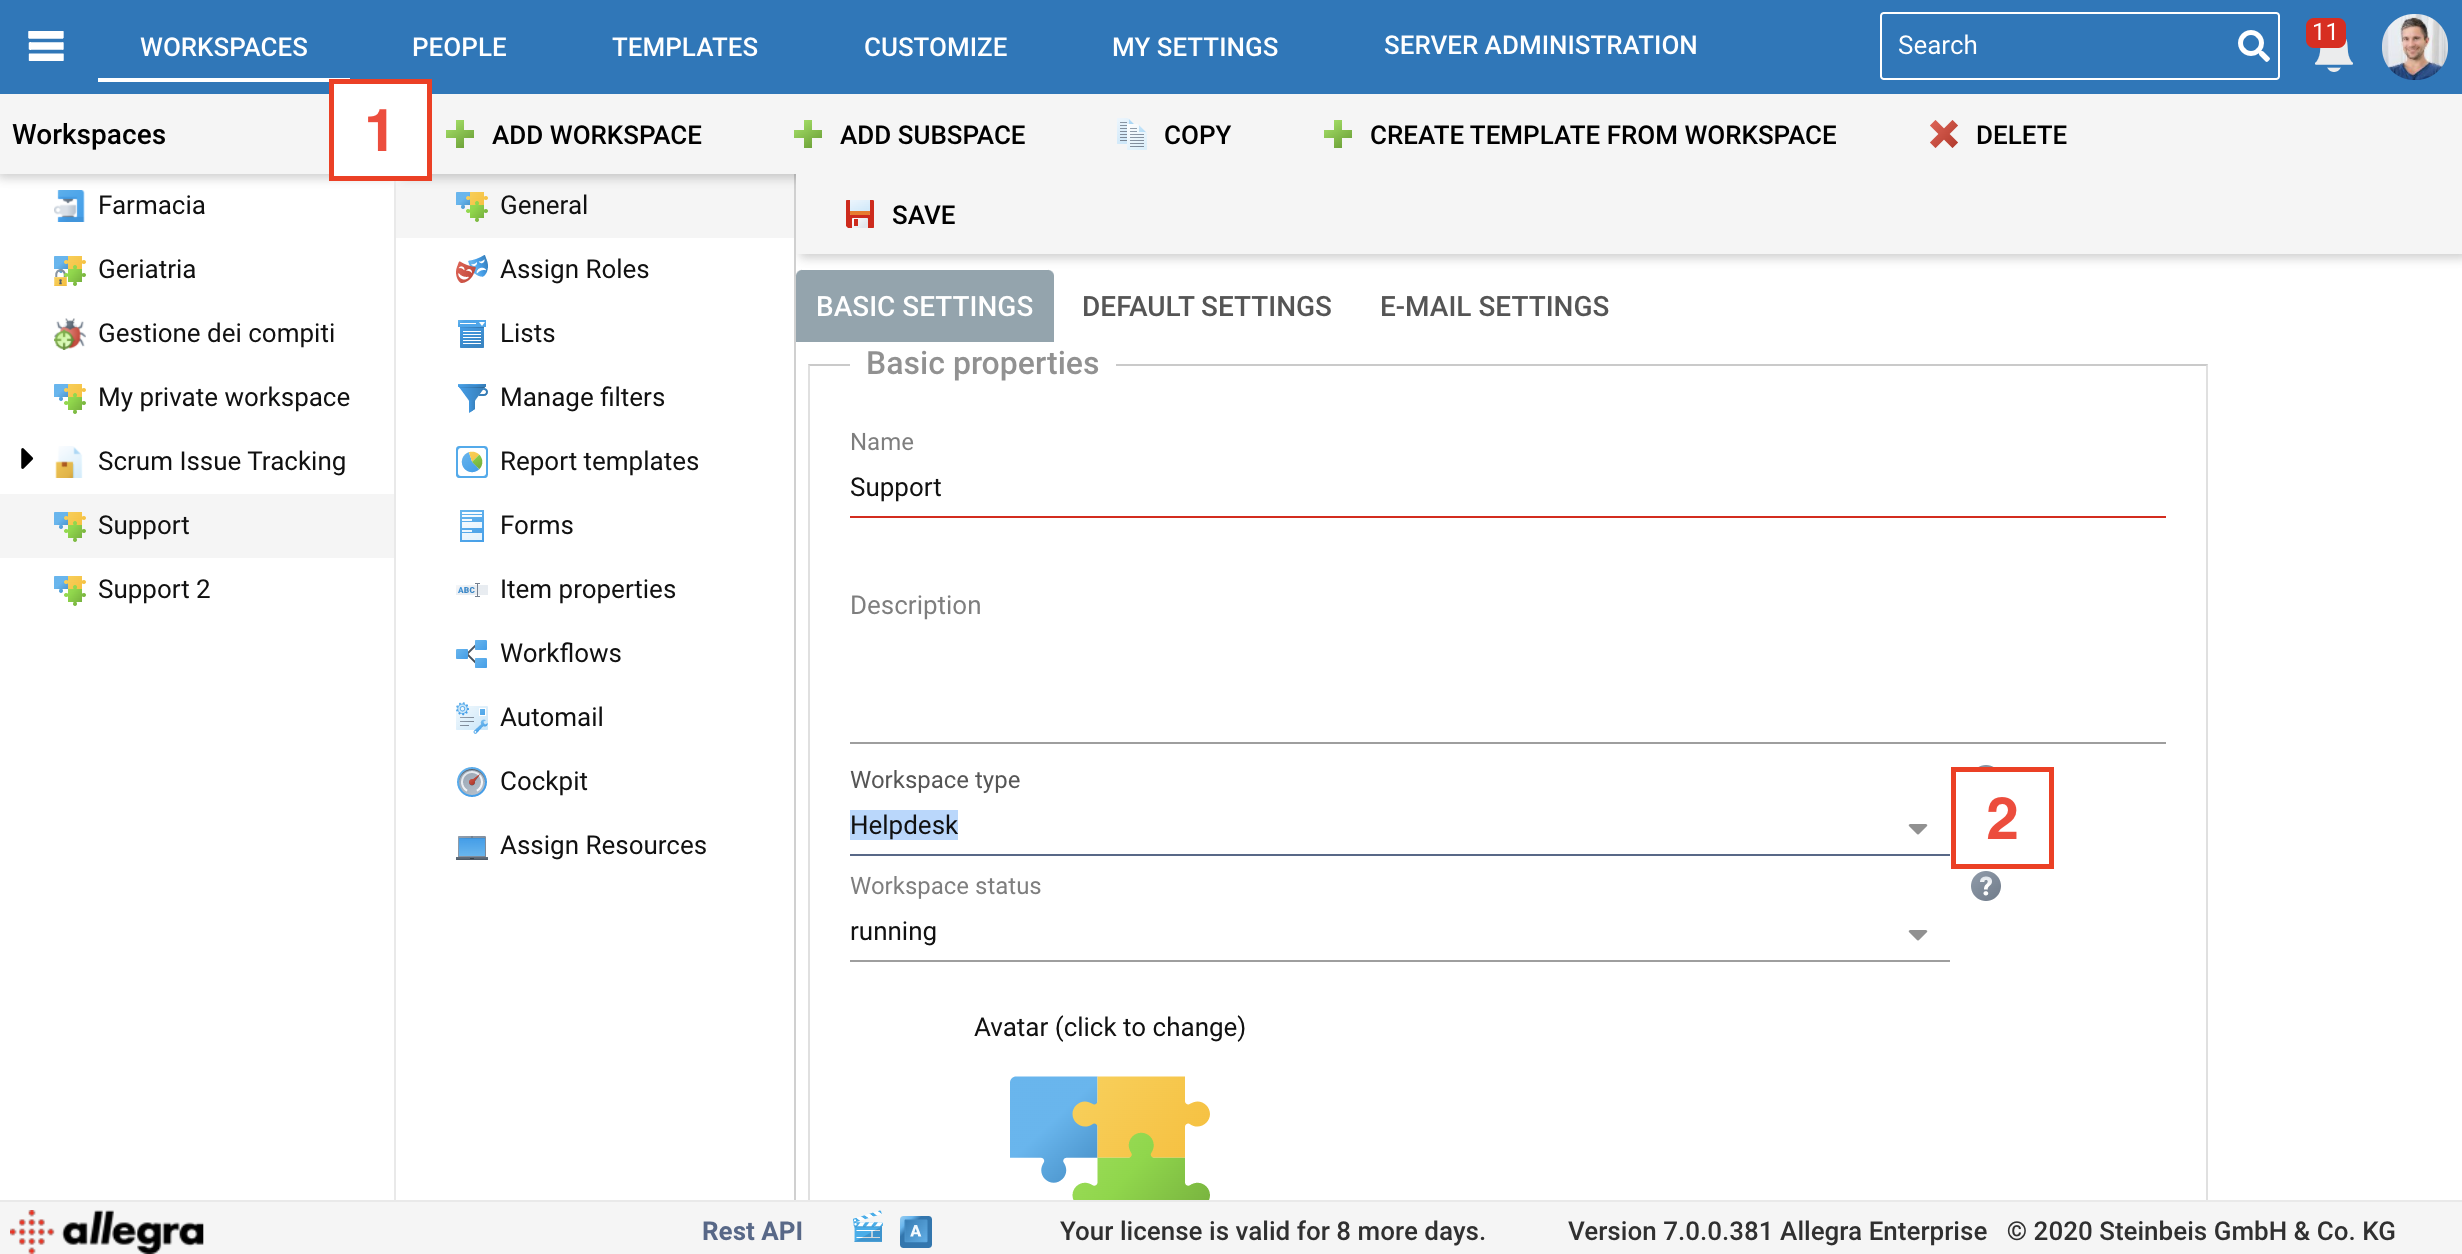This screenshot has height=1254, width=2462.
Task: Open the user profile avatar photo
Action: point(2413,46)
